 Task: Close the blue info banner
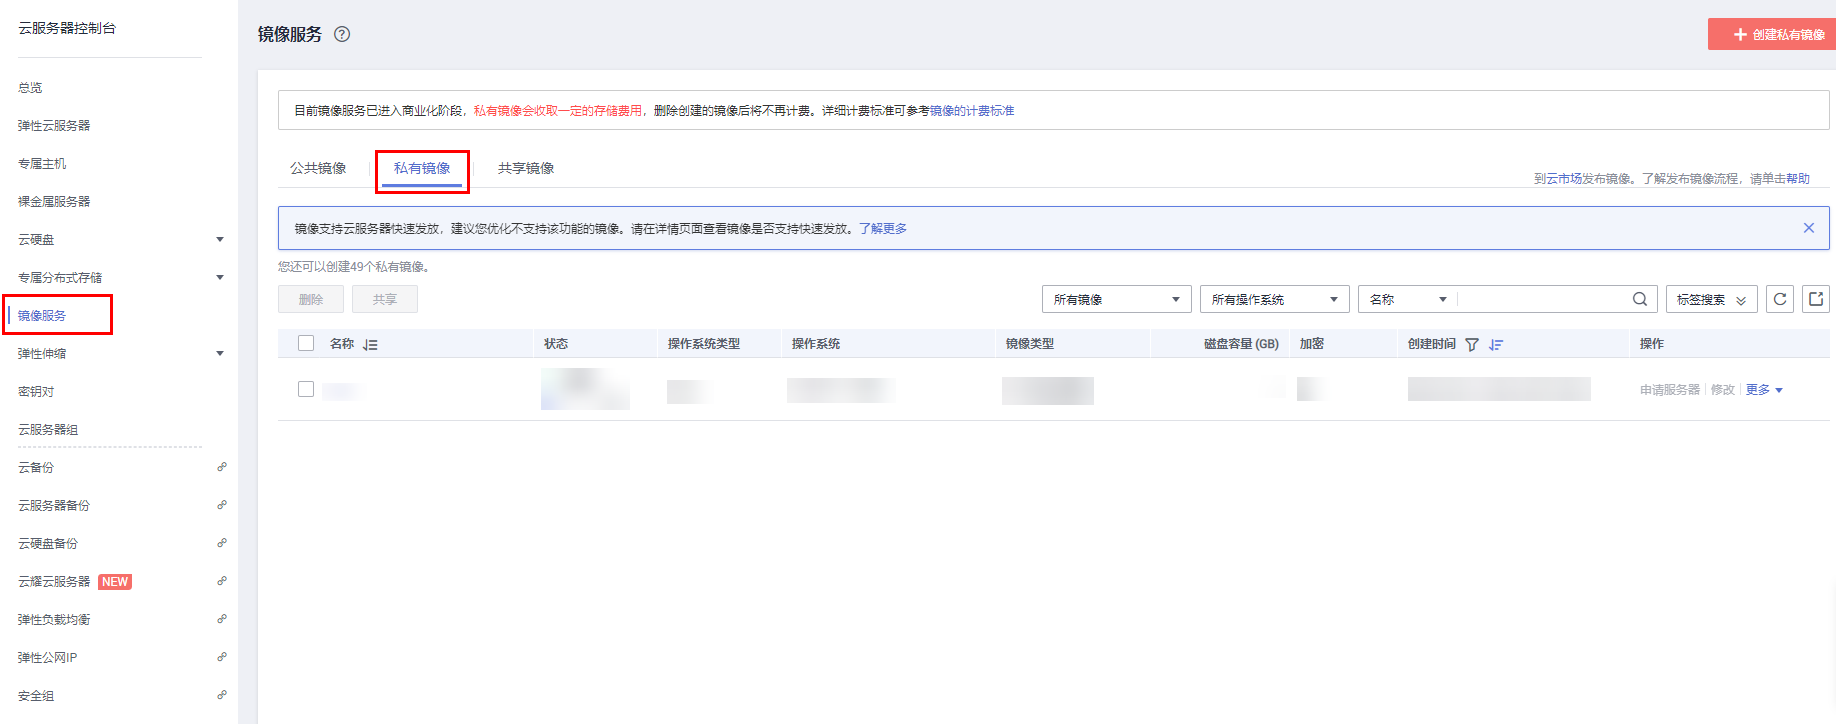click(1808, 228)
